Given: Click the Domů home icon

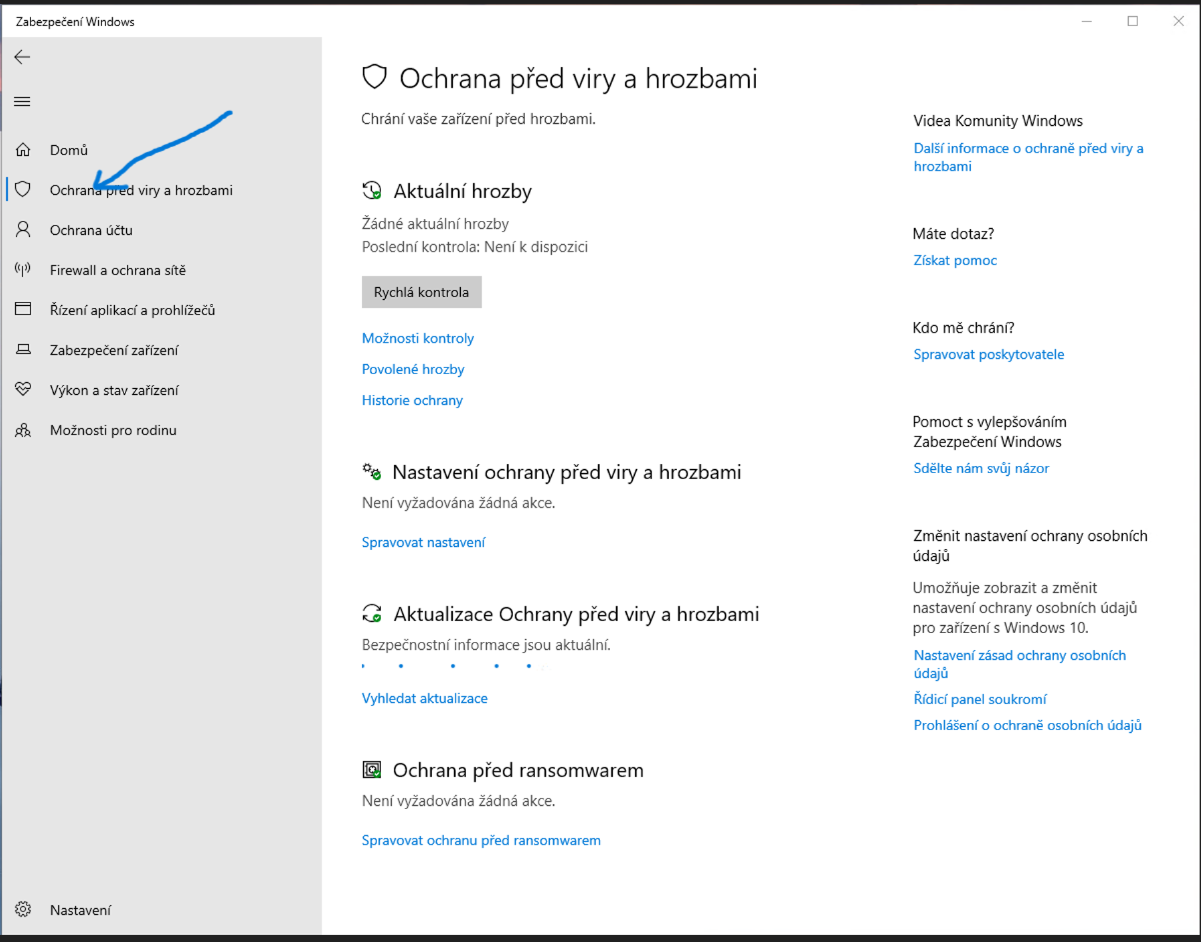Looking at the screenshot, I should point(23,150).
